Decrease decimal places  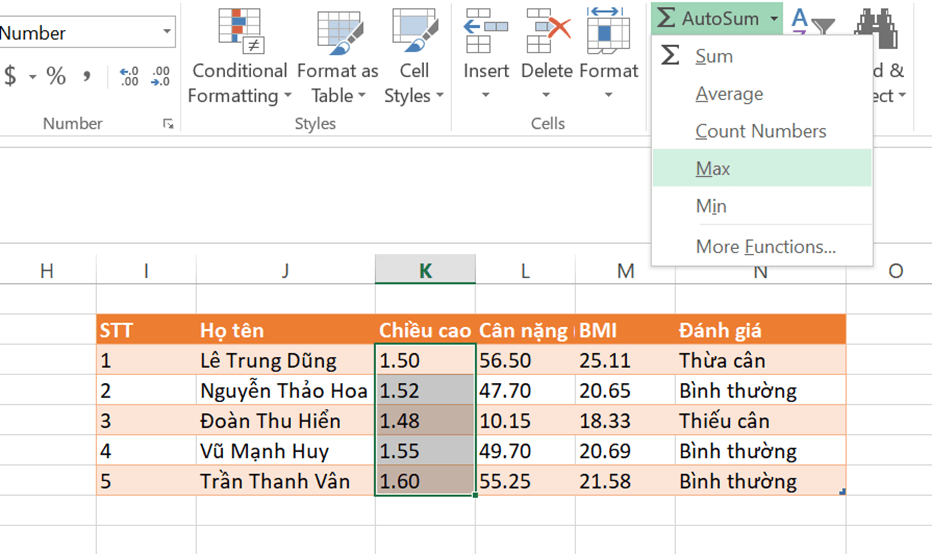click(160, 76)
